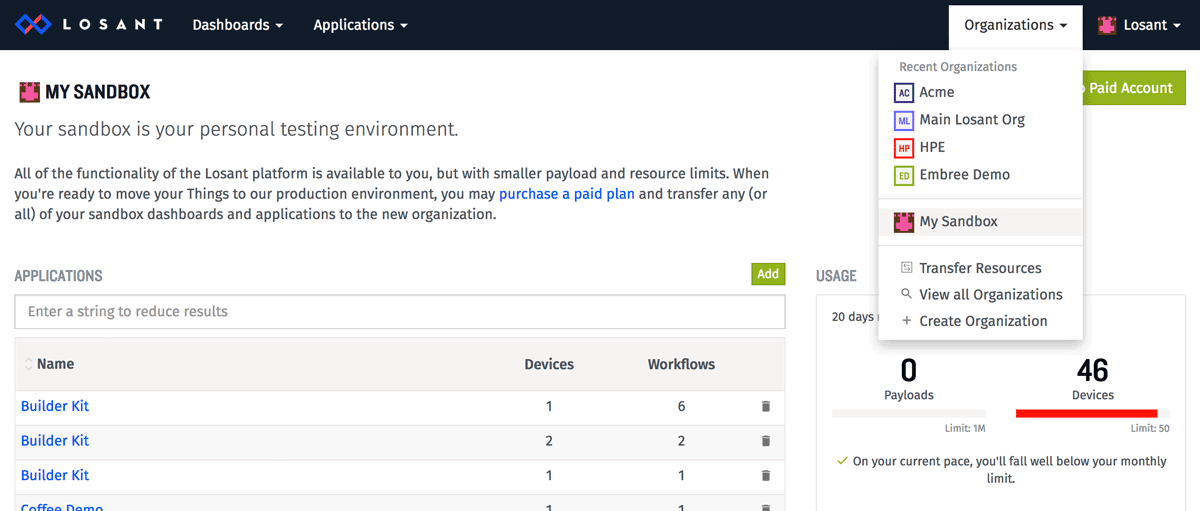Click the Limit: 50 label
The width and height of the screenshot is (1200, 511).
coord(1150,429)
